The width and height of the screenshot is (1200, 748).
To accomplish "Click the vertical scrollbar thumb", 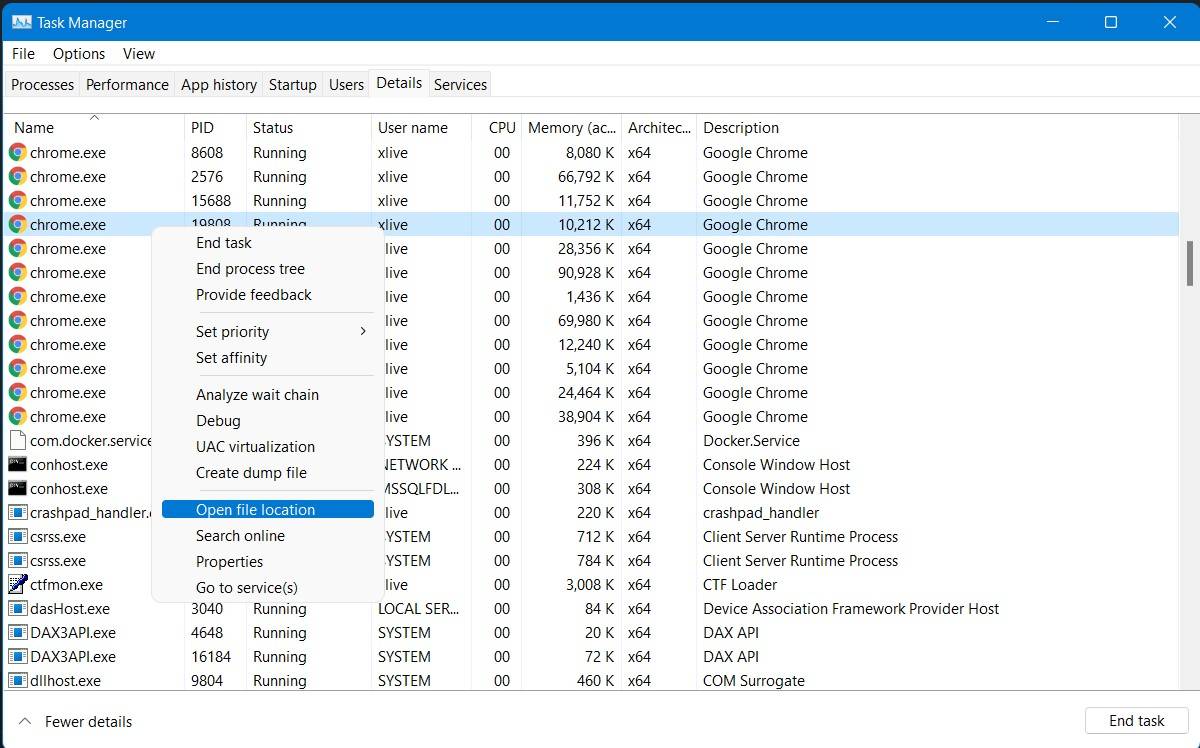I will 1189,262.
